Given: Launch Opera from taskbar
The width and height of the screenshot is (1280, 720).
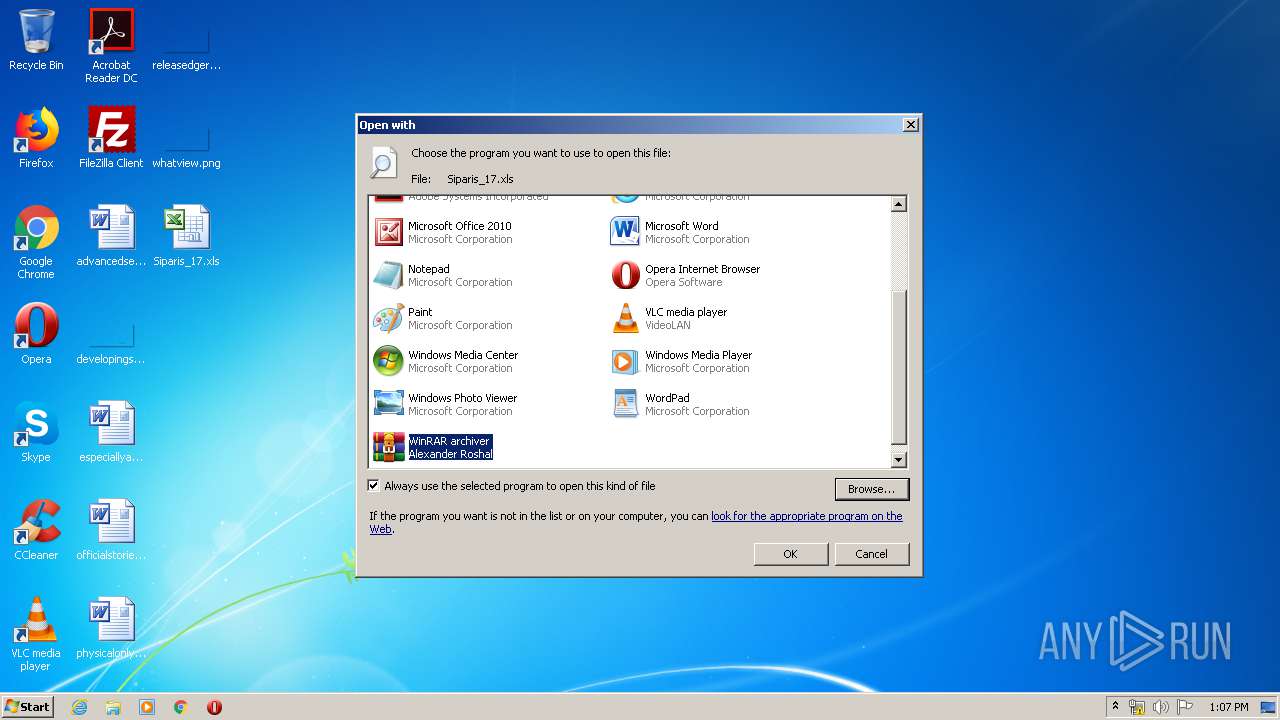Looking at the screenshot, I should [x=214, y=707].
